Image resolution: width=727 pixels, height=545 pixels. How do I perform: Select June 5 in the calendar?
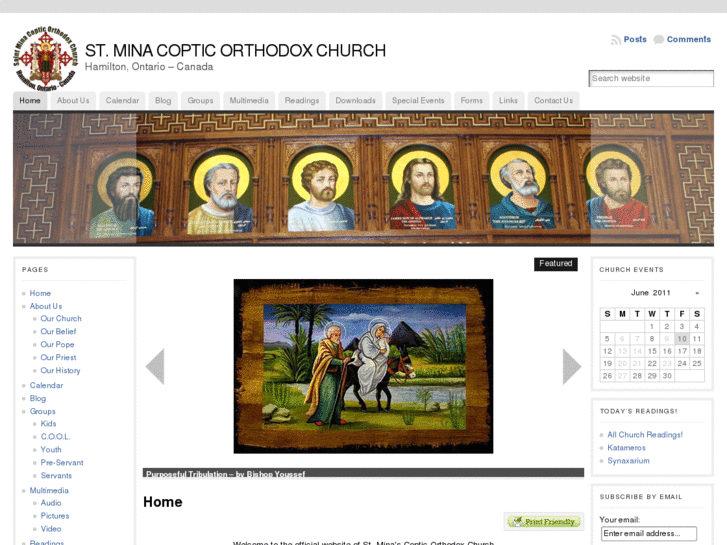click(607, 339)
